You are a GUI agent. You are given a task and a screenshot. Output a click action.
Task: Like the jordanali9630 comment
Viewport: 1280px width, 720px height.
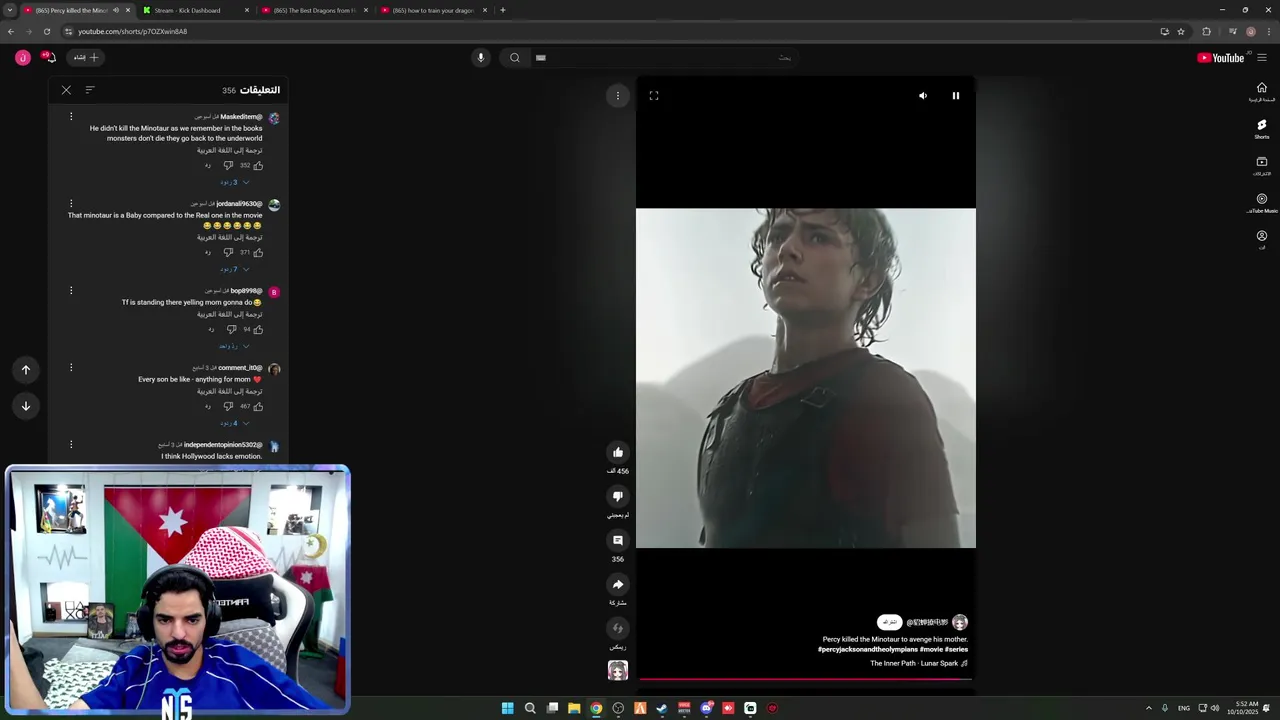tap(258, 252)
